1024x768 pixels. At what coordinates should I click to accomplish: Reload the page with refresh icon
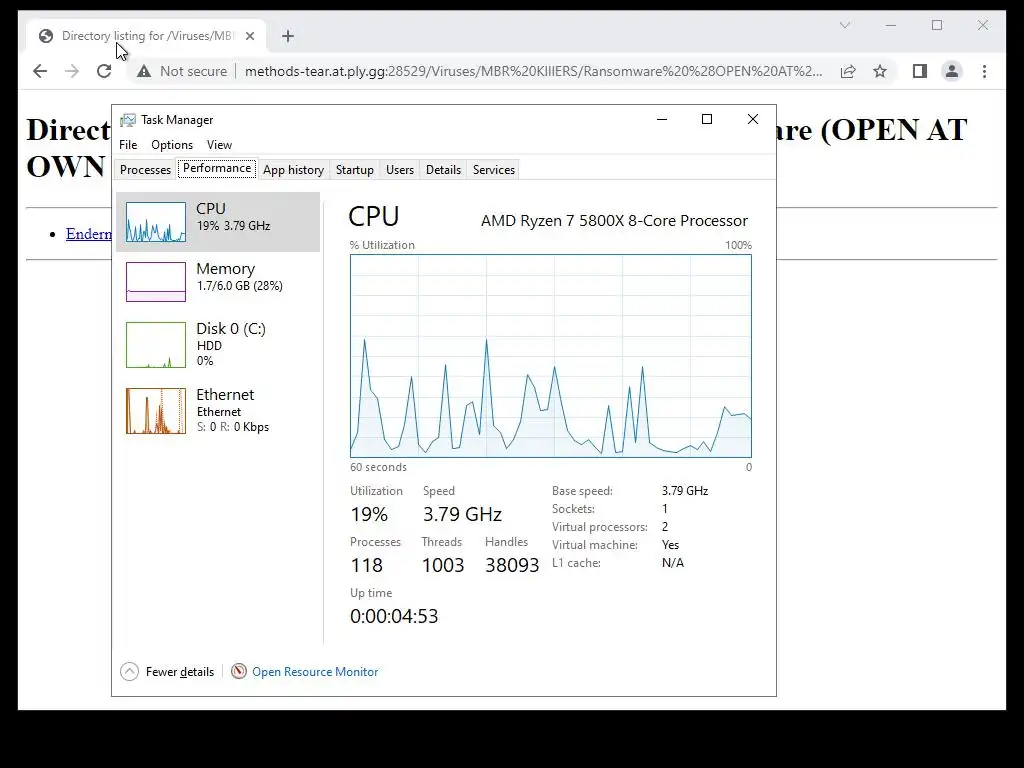point(104,71)
